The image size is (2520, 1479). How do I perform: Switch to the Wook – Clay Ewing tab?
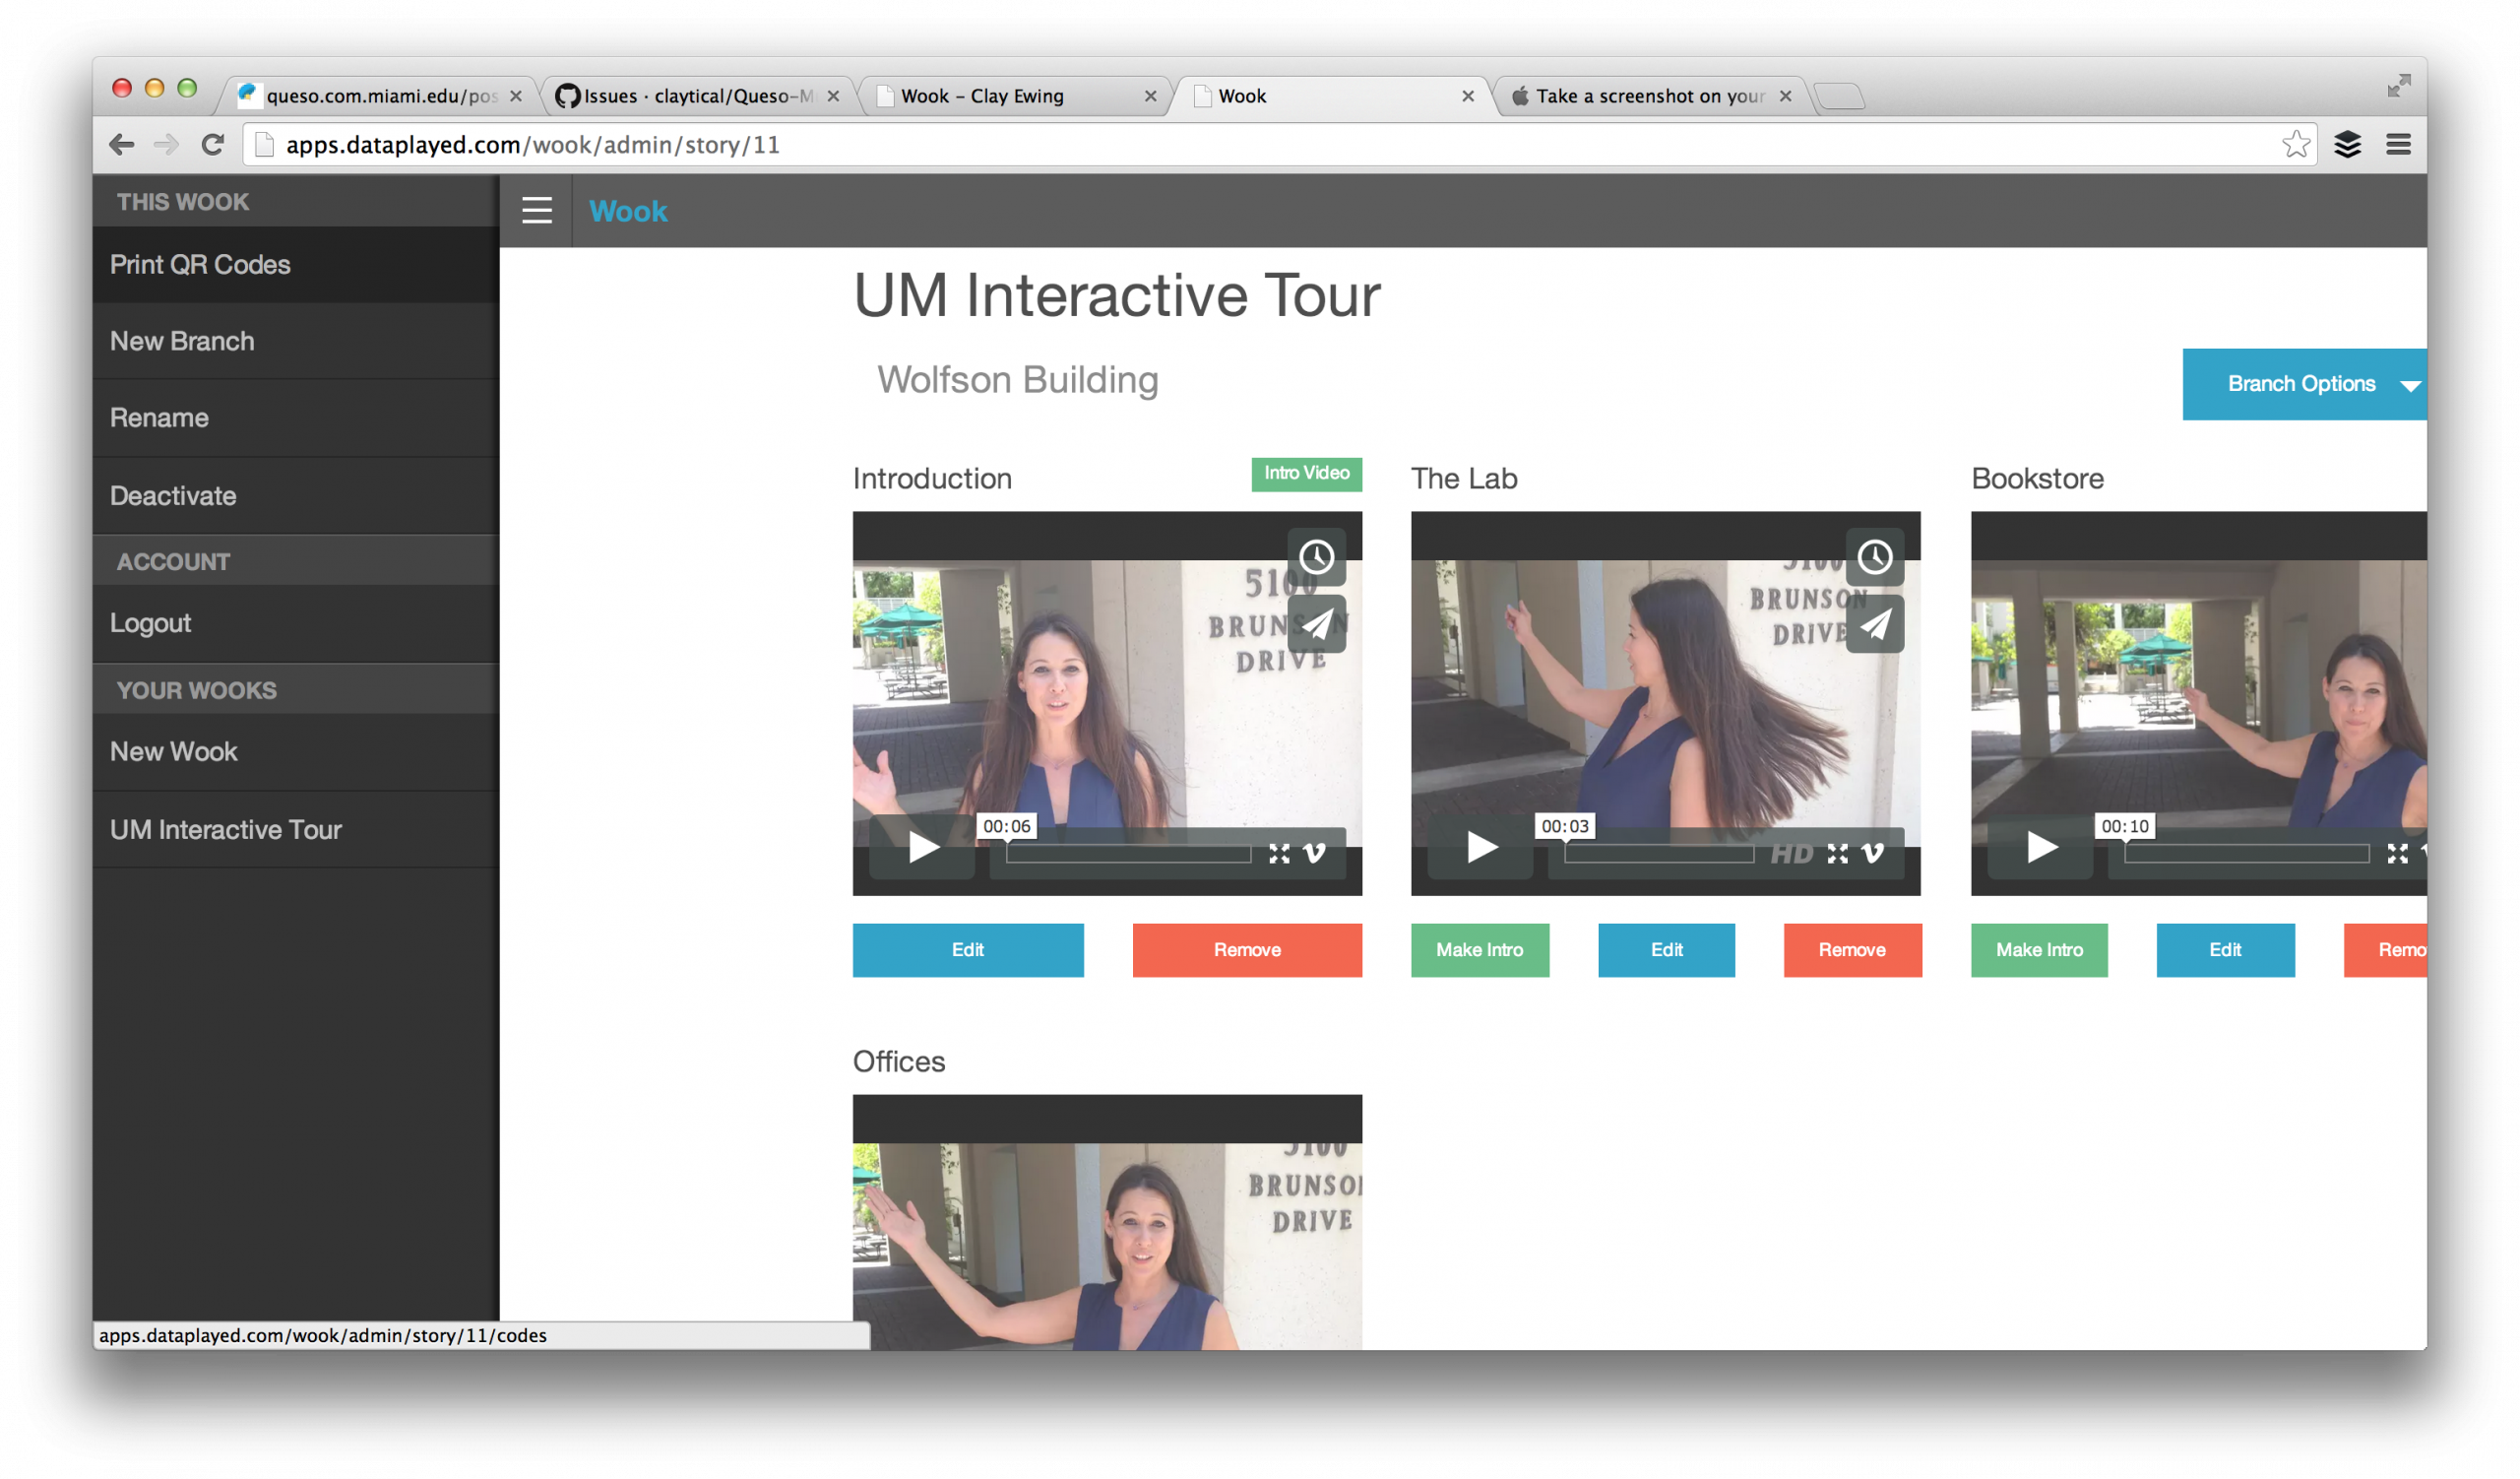click(1014, 96)
